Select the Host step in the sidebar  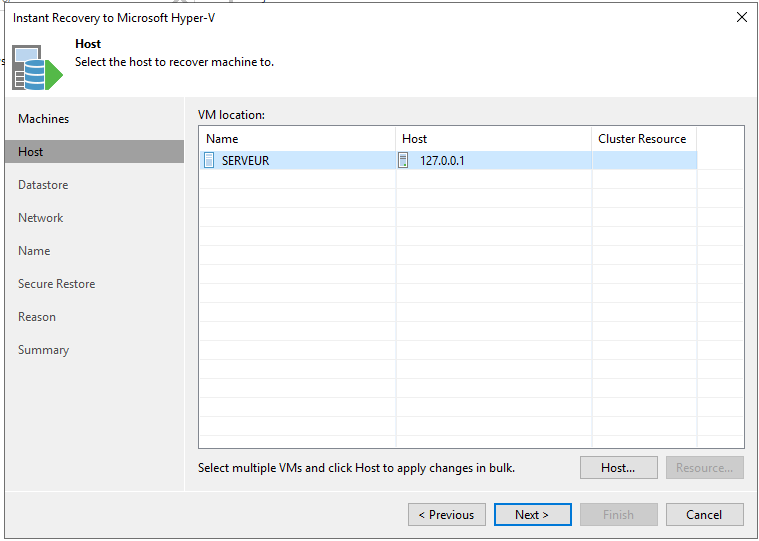[x=31, y=152]
